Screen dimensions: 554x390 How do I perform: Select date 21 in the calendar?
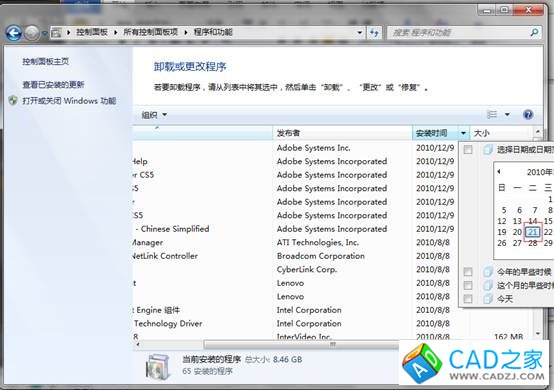532,232
